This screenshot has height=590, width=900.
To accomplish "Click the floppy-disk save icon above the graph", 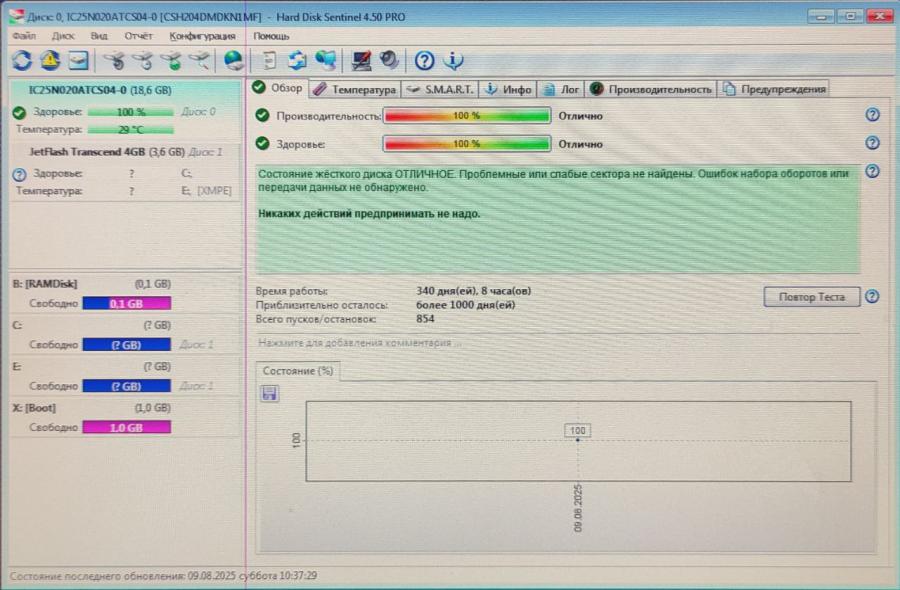I will point(269,393).
